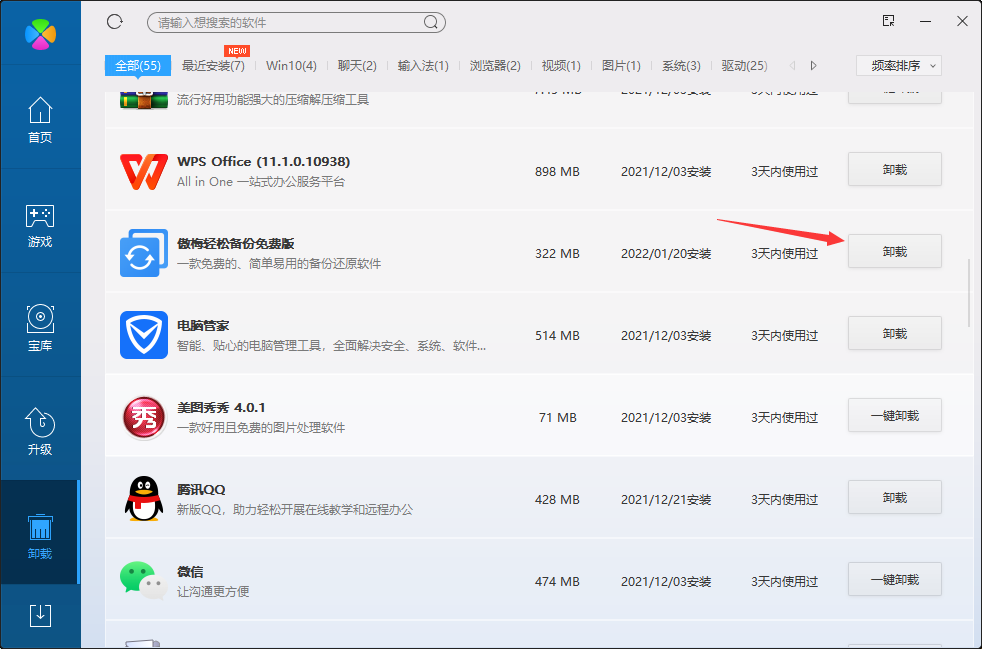Click WPS description 'All in One 一站式办公服务平台'

click(x=261, y=182)
